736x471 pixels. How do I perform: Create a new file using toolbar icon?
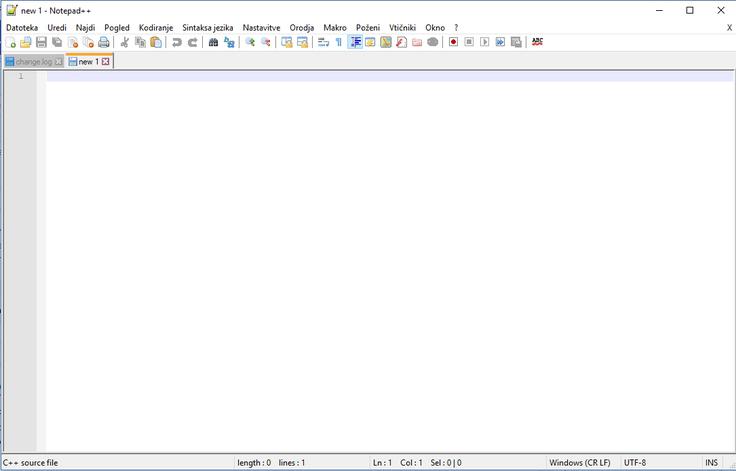click(x=10, y=42)
